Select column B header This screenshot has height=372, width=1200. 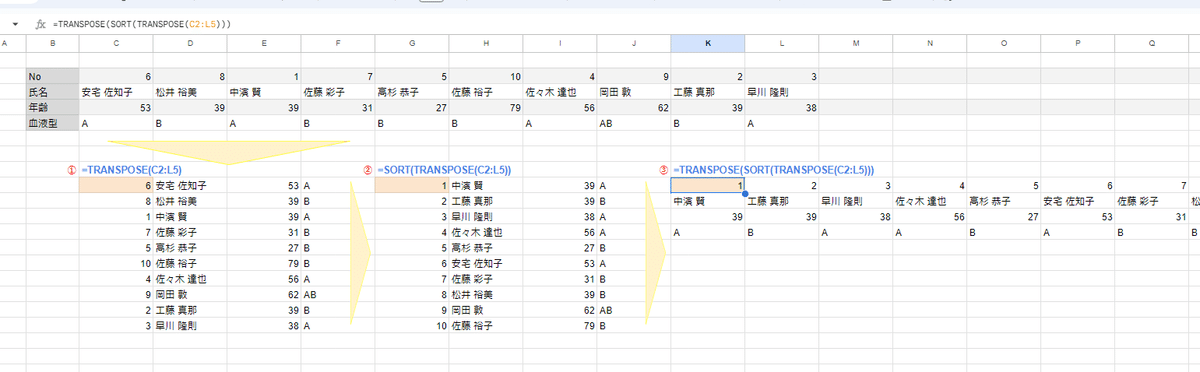pyautogui.click(x=52, y=42)
